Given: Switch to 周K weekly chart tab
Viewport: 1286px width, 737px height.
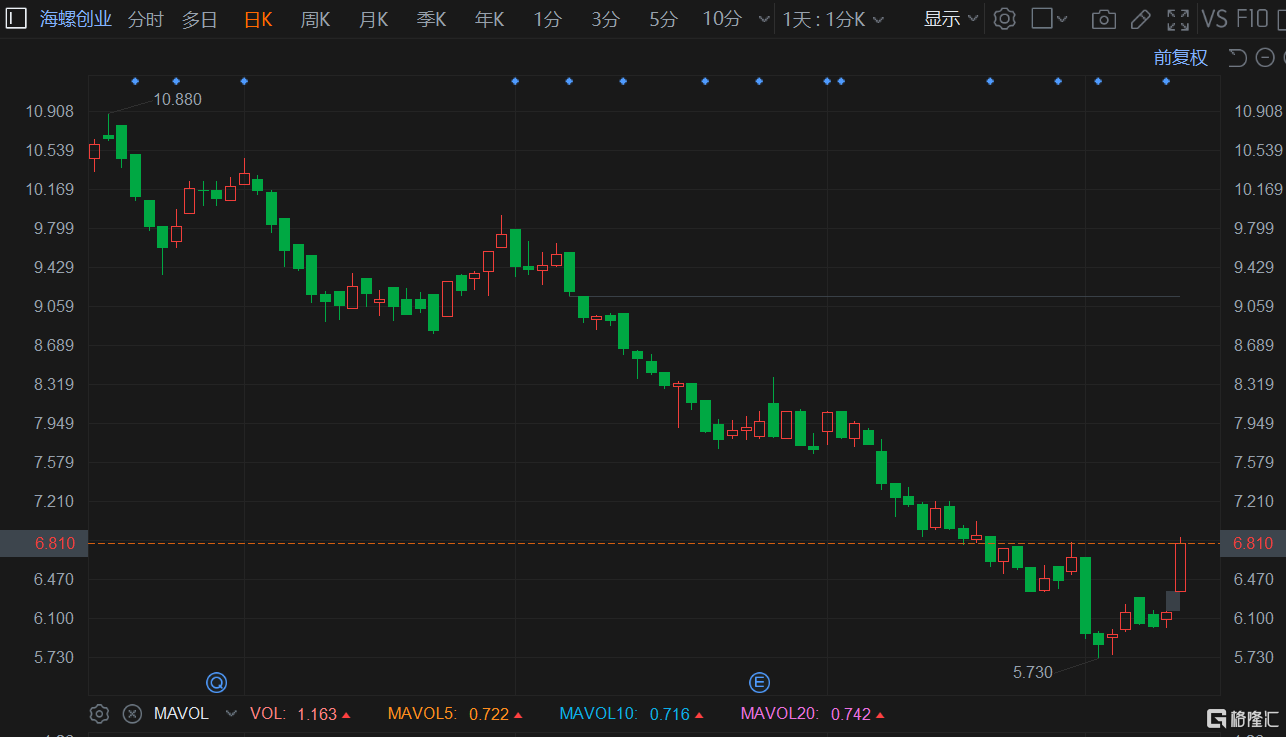Looking at the screenshot, I should [316, 19].
